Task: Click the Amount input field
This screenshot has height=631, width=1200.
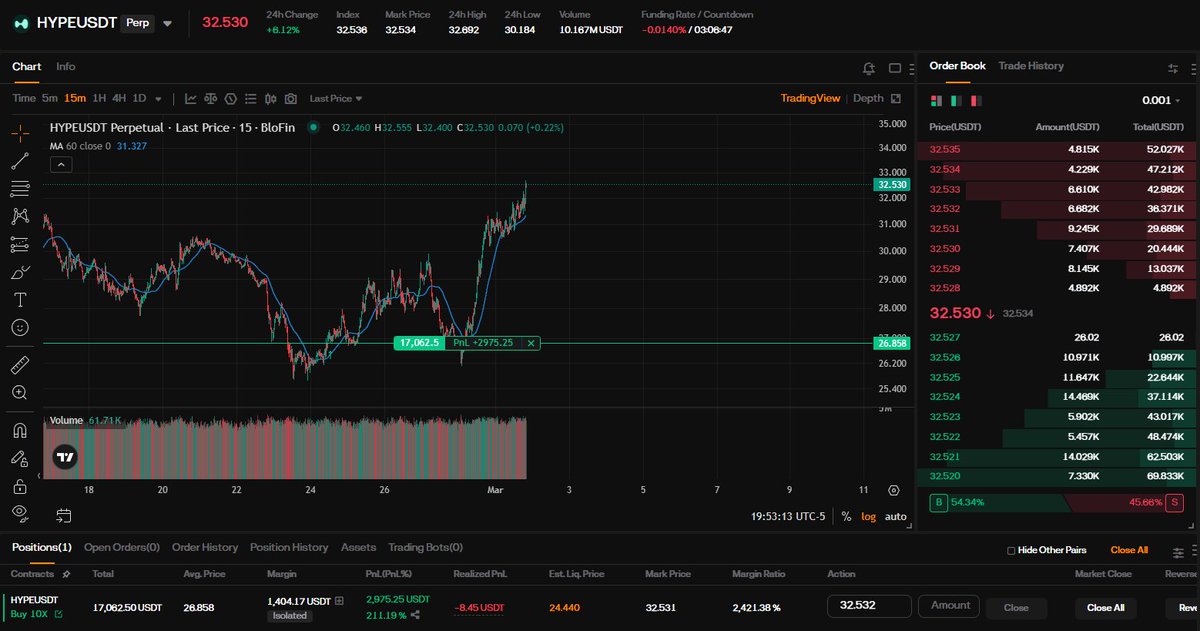Action: (x=950, y=606)
